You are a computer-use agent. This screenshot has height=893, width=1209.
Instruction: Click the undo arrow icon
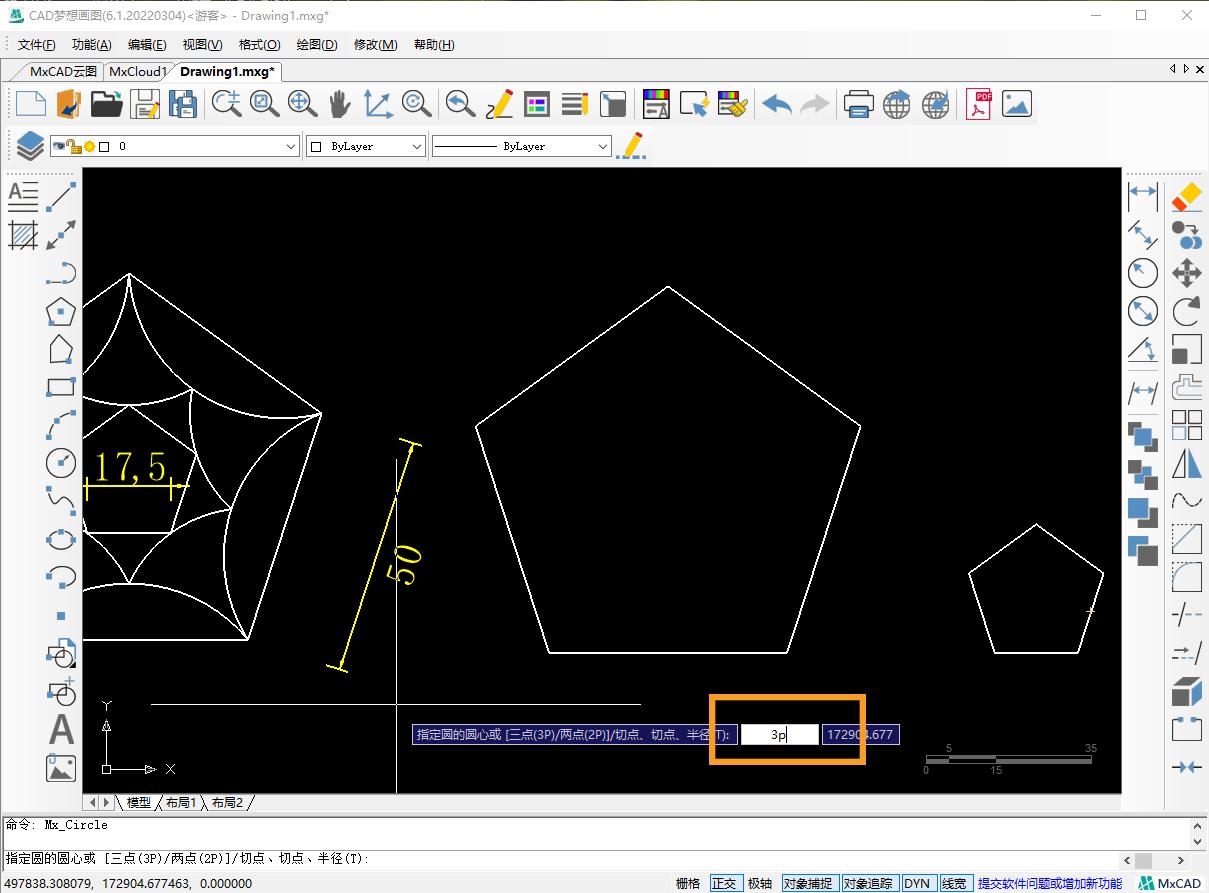click(x=776, y=104)
